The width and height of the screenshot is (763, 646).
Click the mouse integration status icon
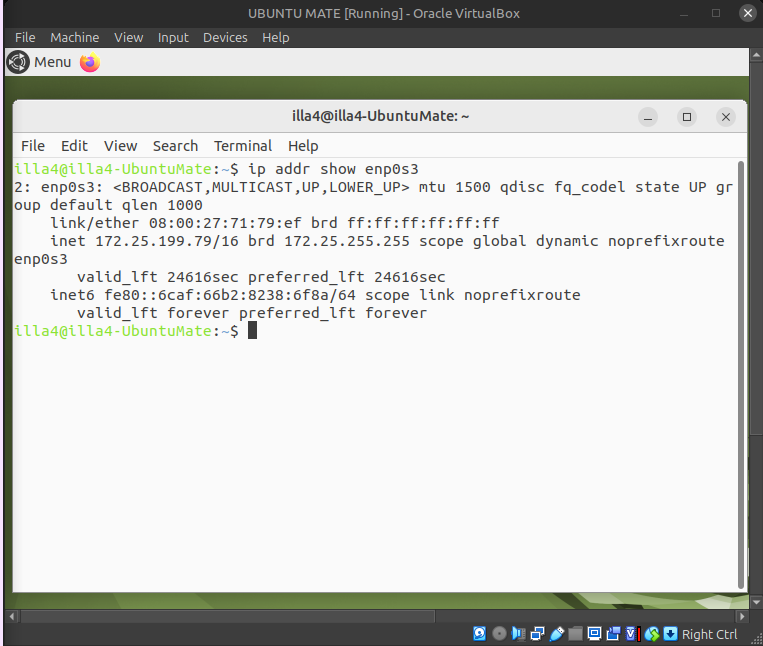click(651, 634)
